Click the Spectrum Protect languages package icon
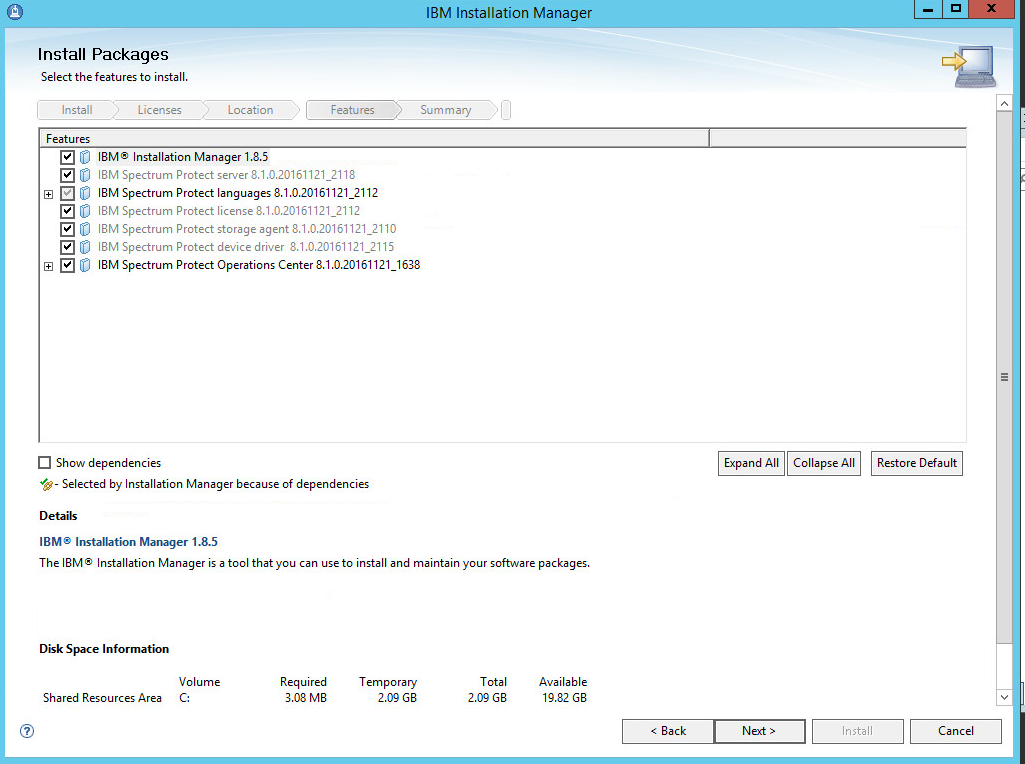Image resolution: width=1025 pixels, height=764 pixels. [85, 193]
